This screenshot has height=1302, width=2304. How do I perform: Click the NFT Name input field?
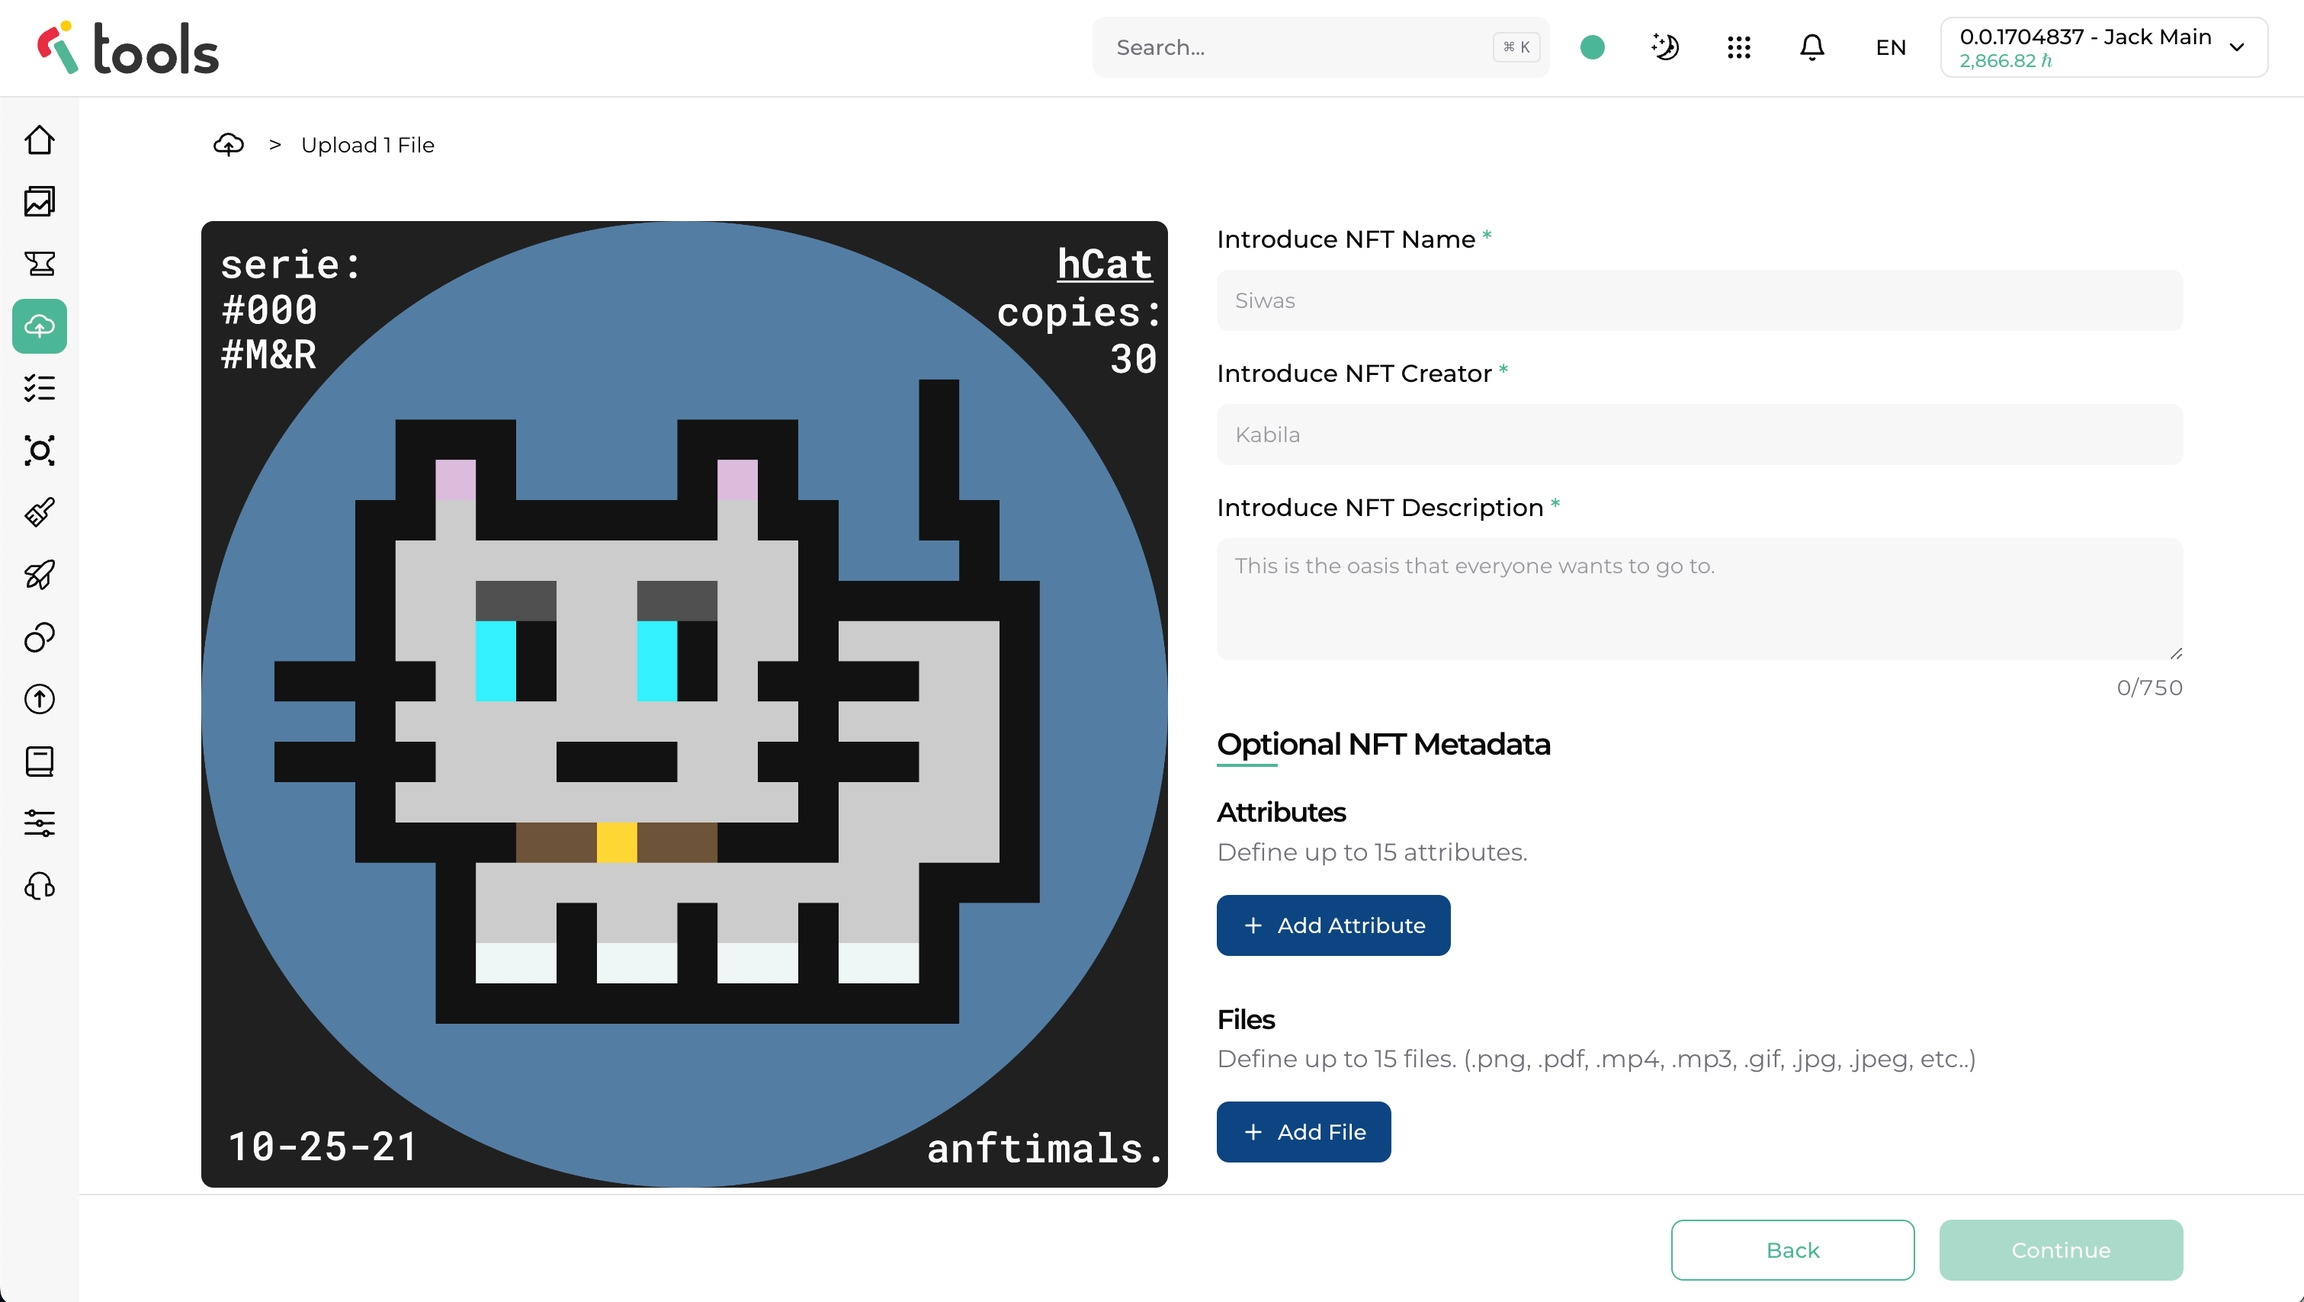(x=1699, y=300)
